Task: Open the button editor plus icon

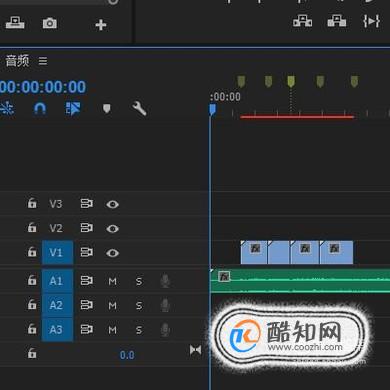Action: click(x=101, y=25)
